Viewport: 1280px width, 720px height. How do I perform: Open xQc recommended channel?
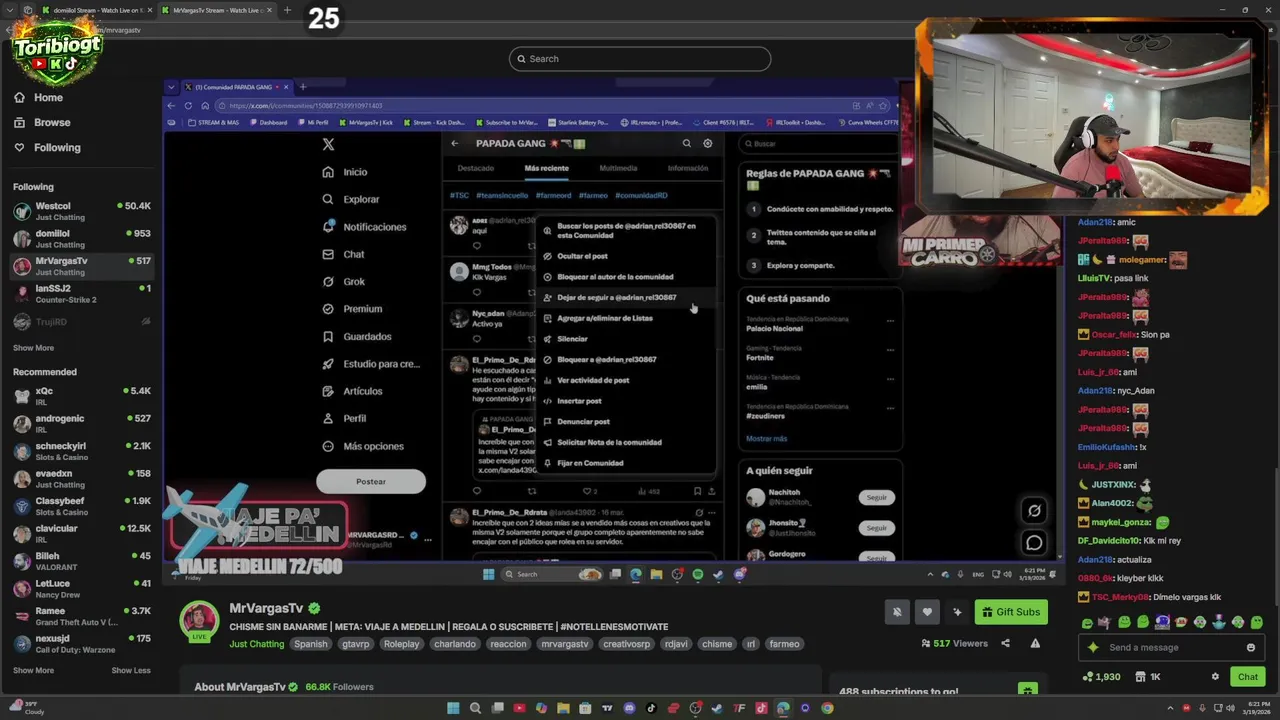pos(81,396)
